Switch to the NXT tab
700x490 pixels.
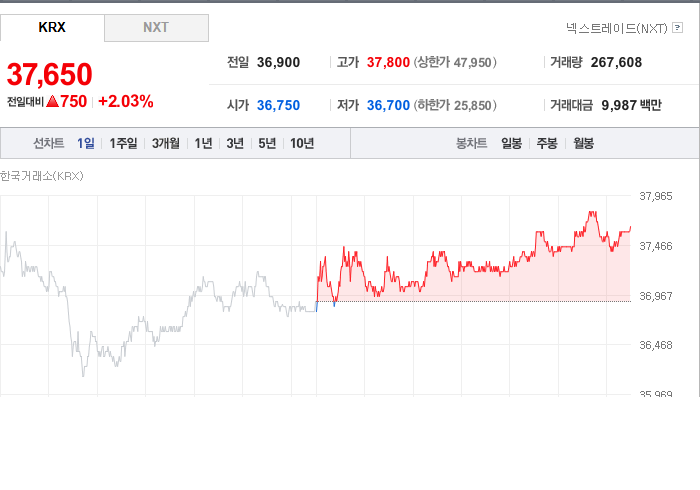pyautogui.click(x=156, y=28)
